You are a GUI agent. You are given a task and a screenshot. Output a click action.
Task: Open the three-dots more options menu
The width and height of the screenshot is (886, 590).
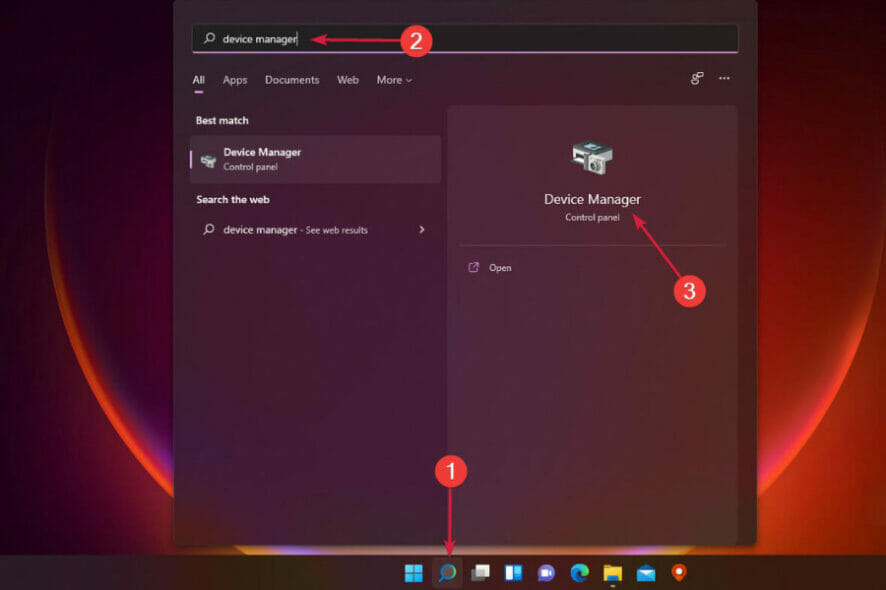click(x=724, y=79)
